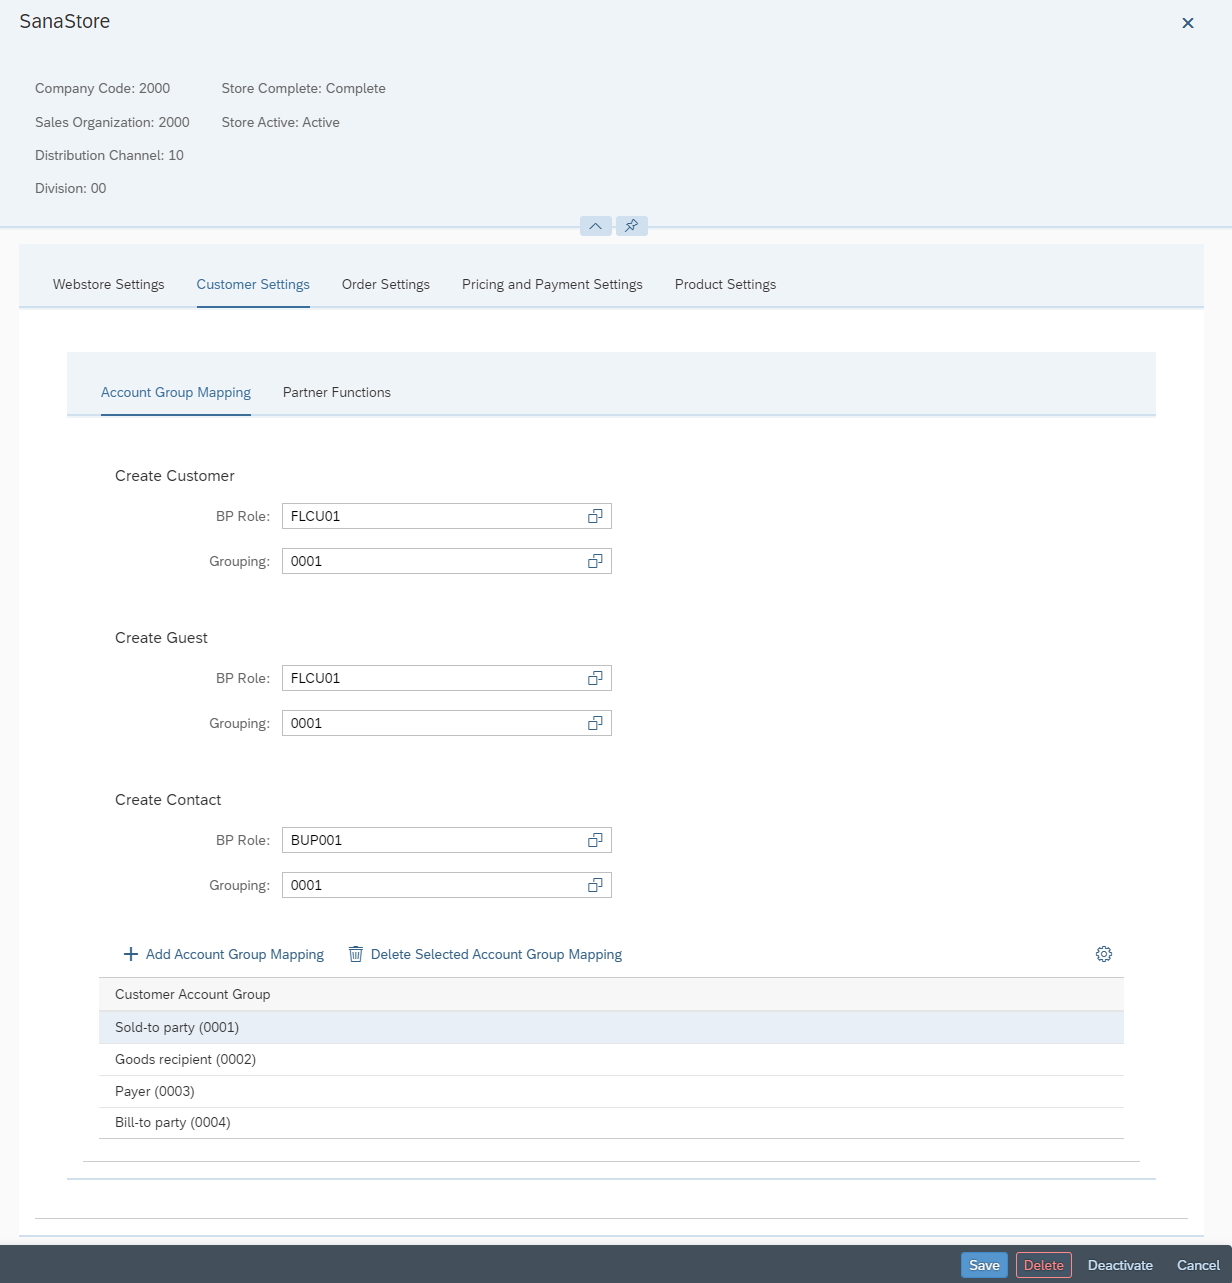Screen dimensions: 1232x1283
Task: Save the store settings
Action: pyautogui.click(x=984, y=1265)
